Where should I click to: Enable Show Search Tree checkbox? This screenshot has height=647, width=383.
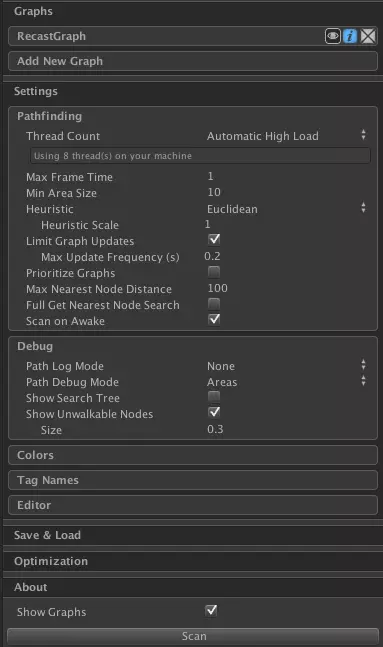pyautogui.click(x=214, y=397)
